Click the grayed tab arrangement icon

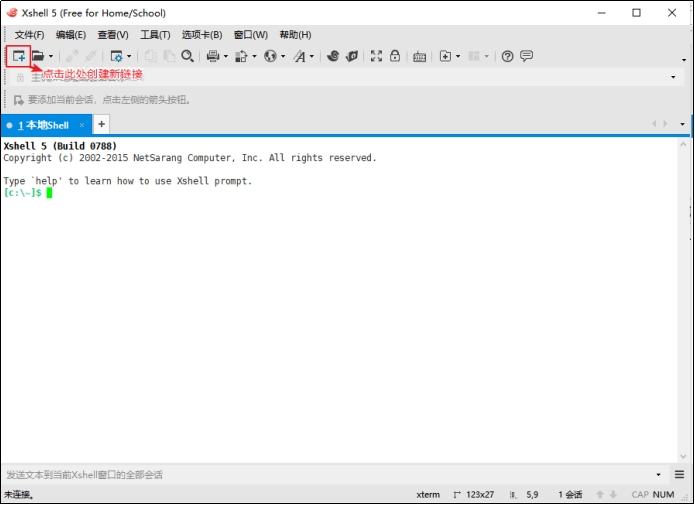(x=474, y=56)
